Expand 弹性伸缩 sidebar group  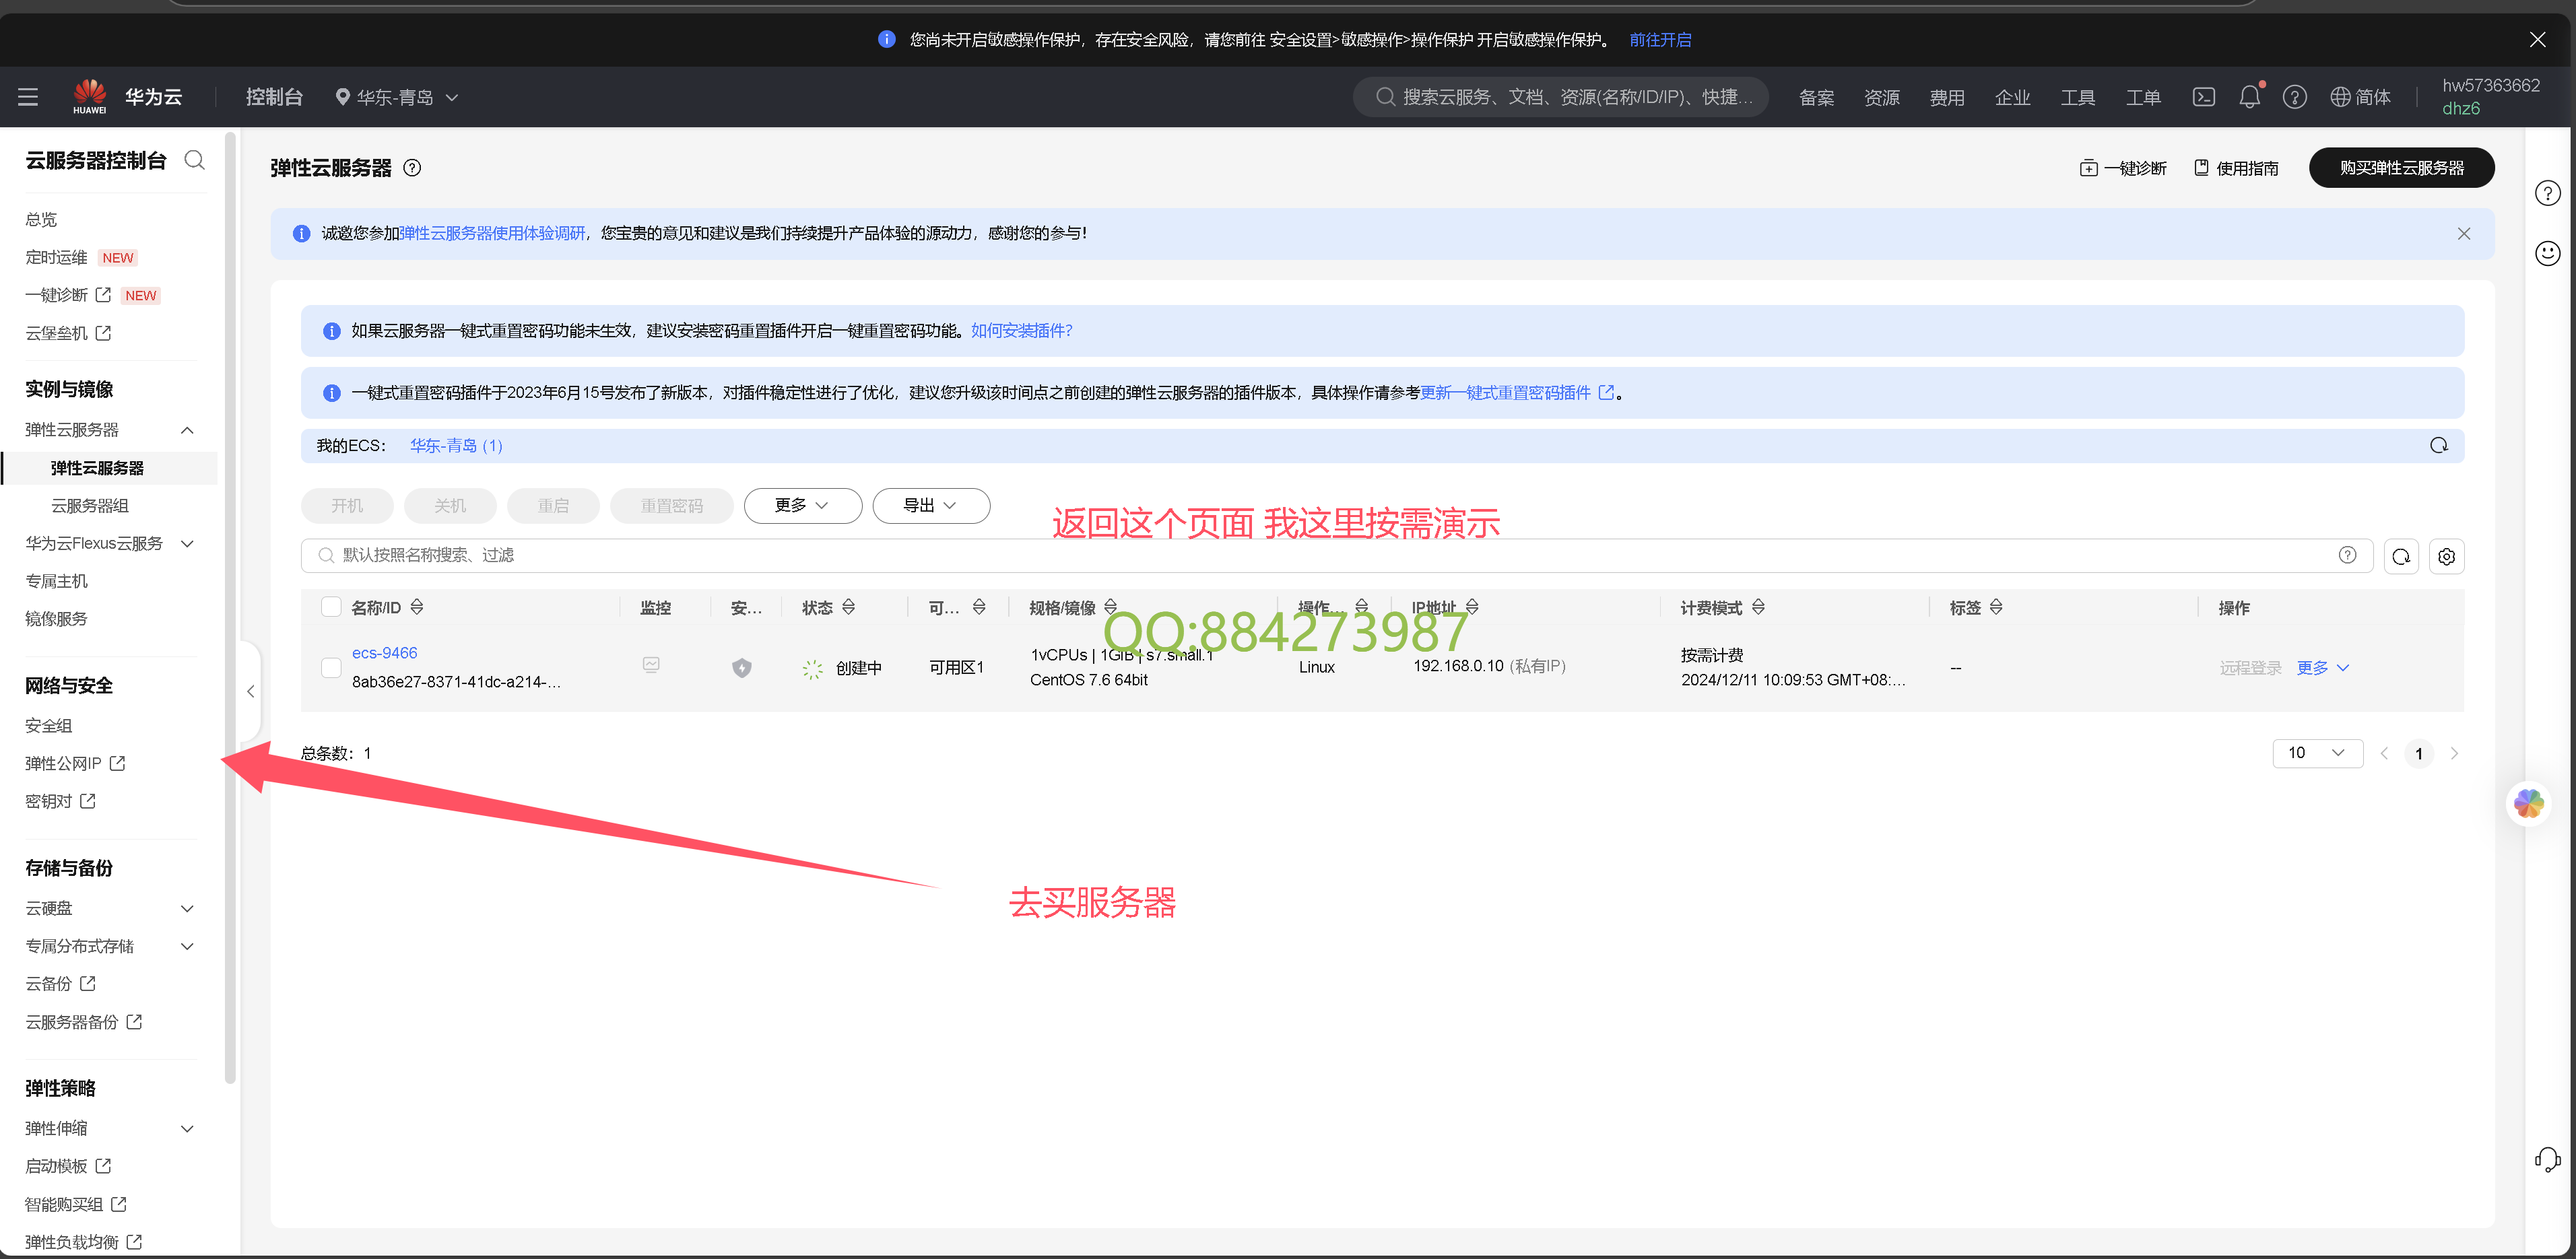[x=187, y=1129]
